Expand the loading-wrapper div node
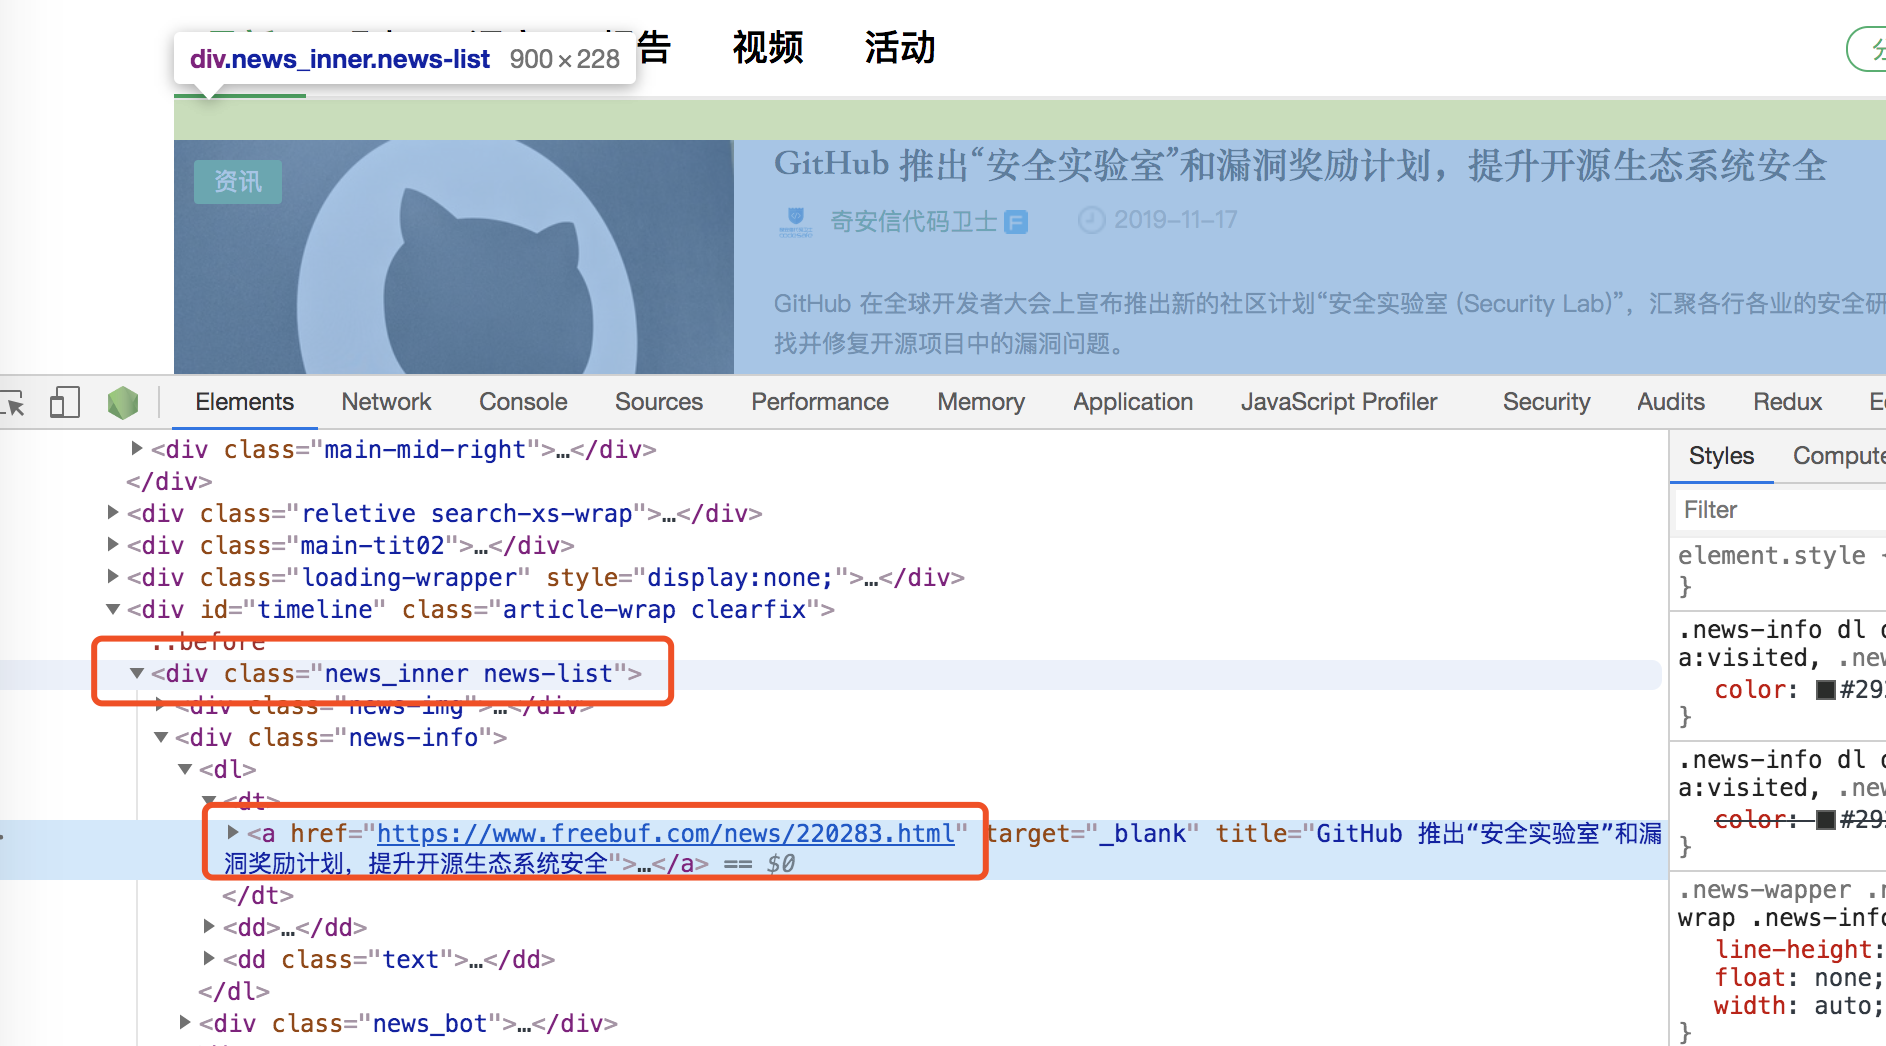Viewport: 1886px width, 1046px height. 113,577
